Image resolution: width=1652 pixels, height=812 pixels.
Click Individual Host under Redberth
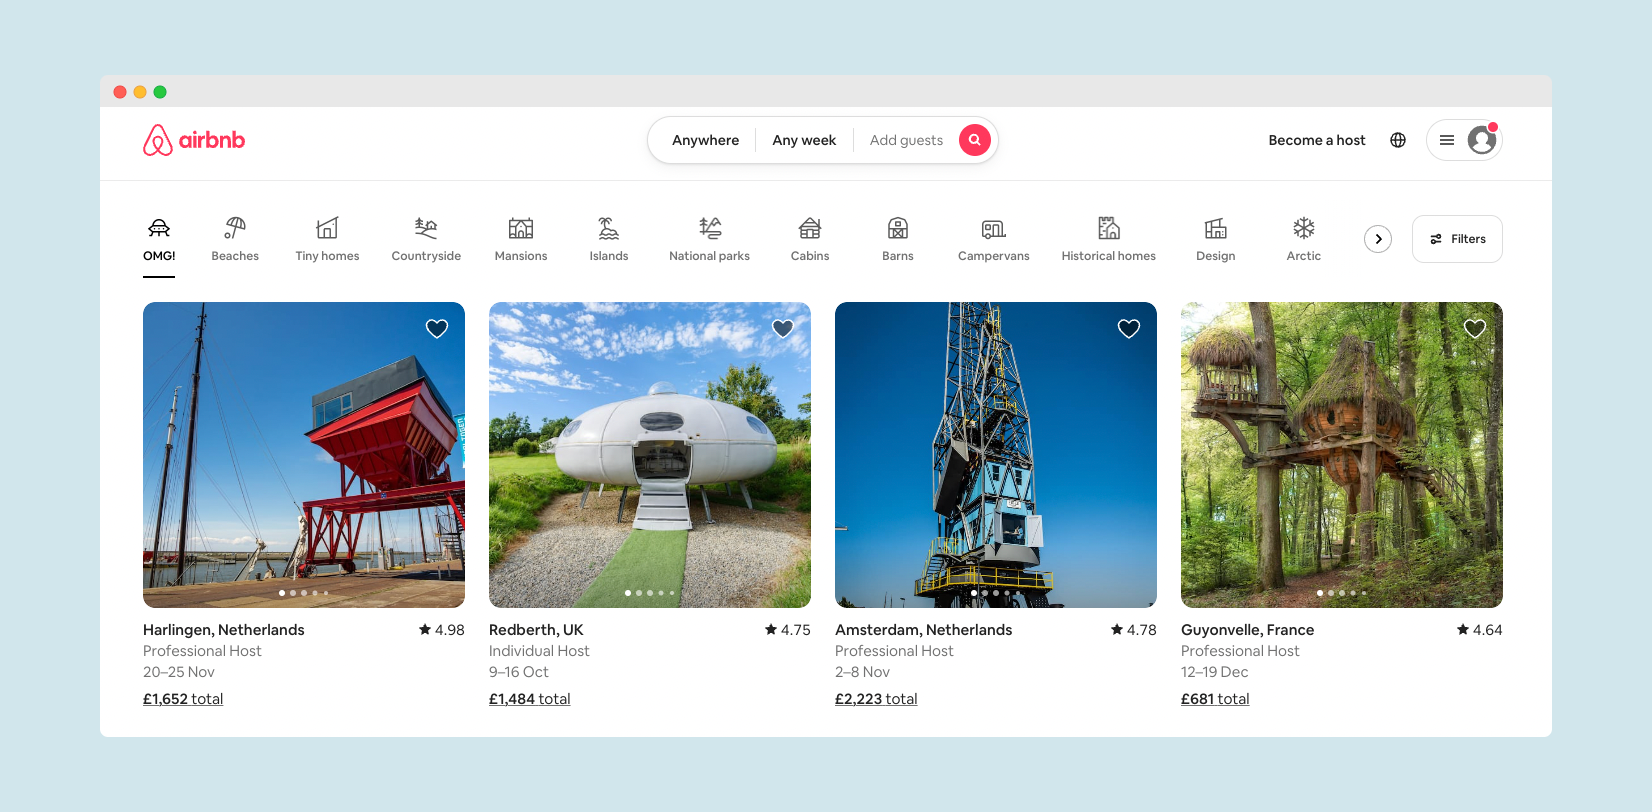tap(539, 651)
